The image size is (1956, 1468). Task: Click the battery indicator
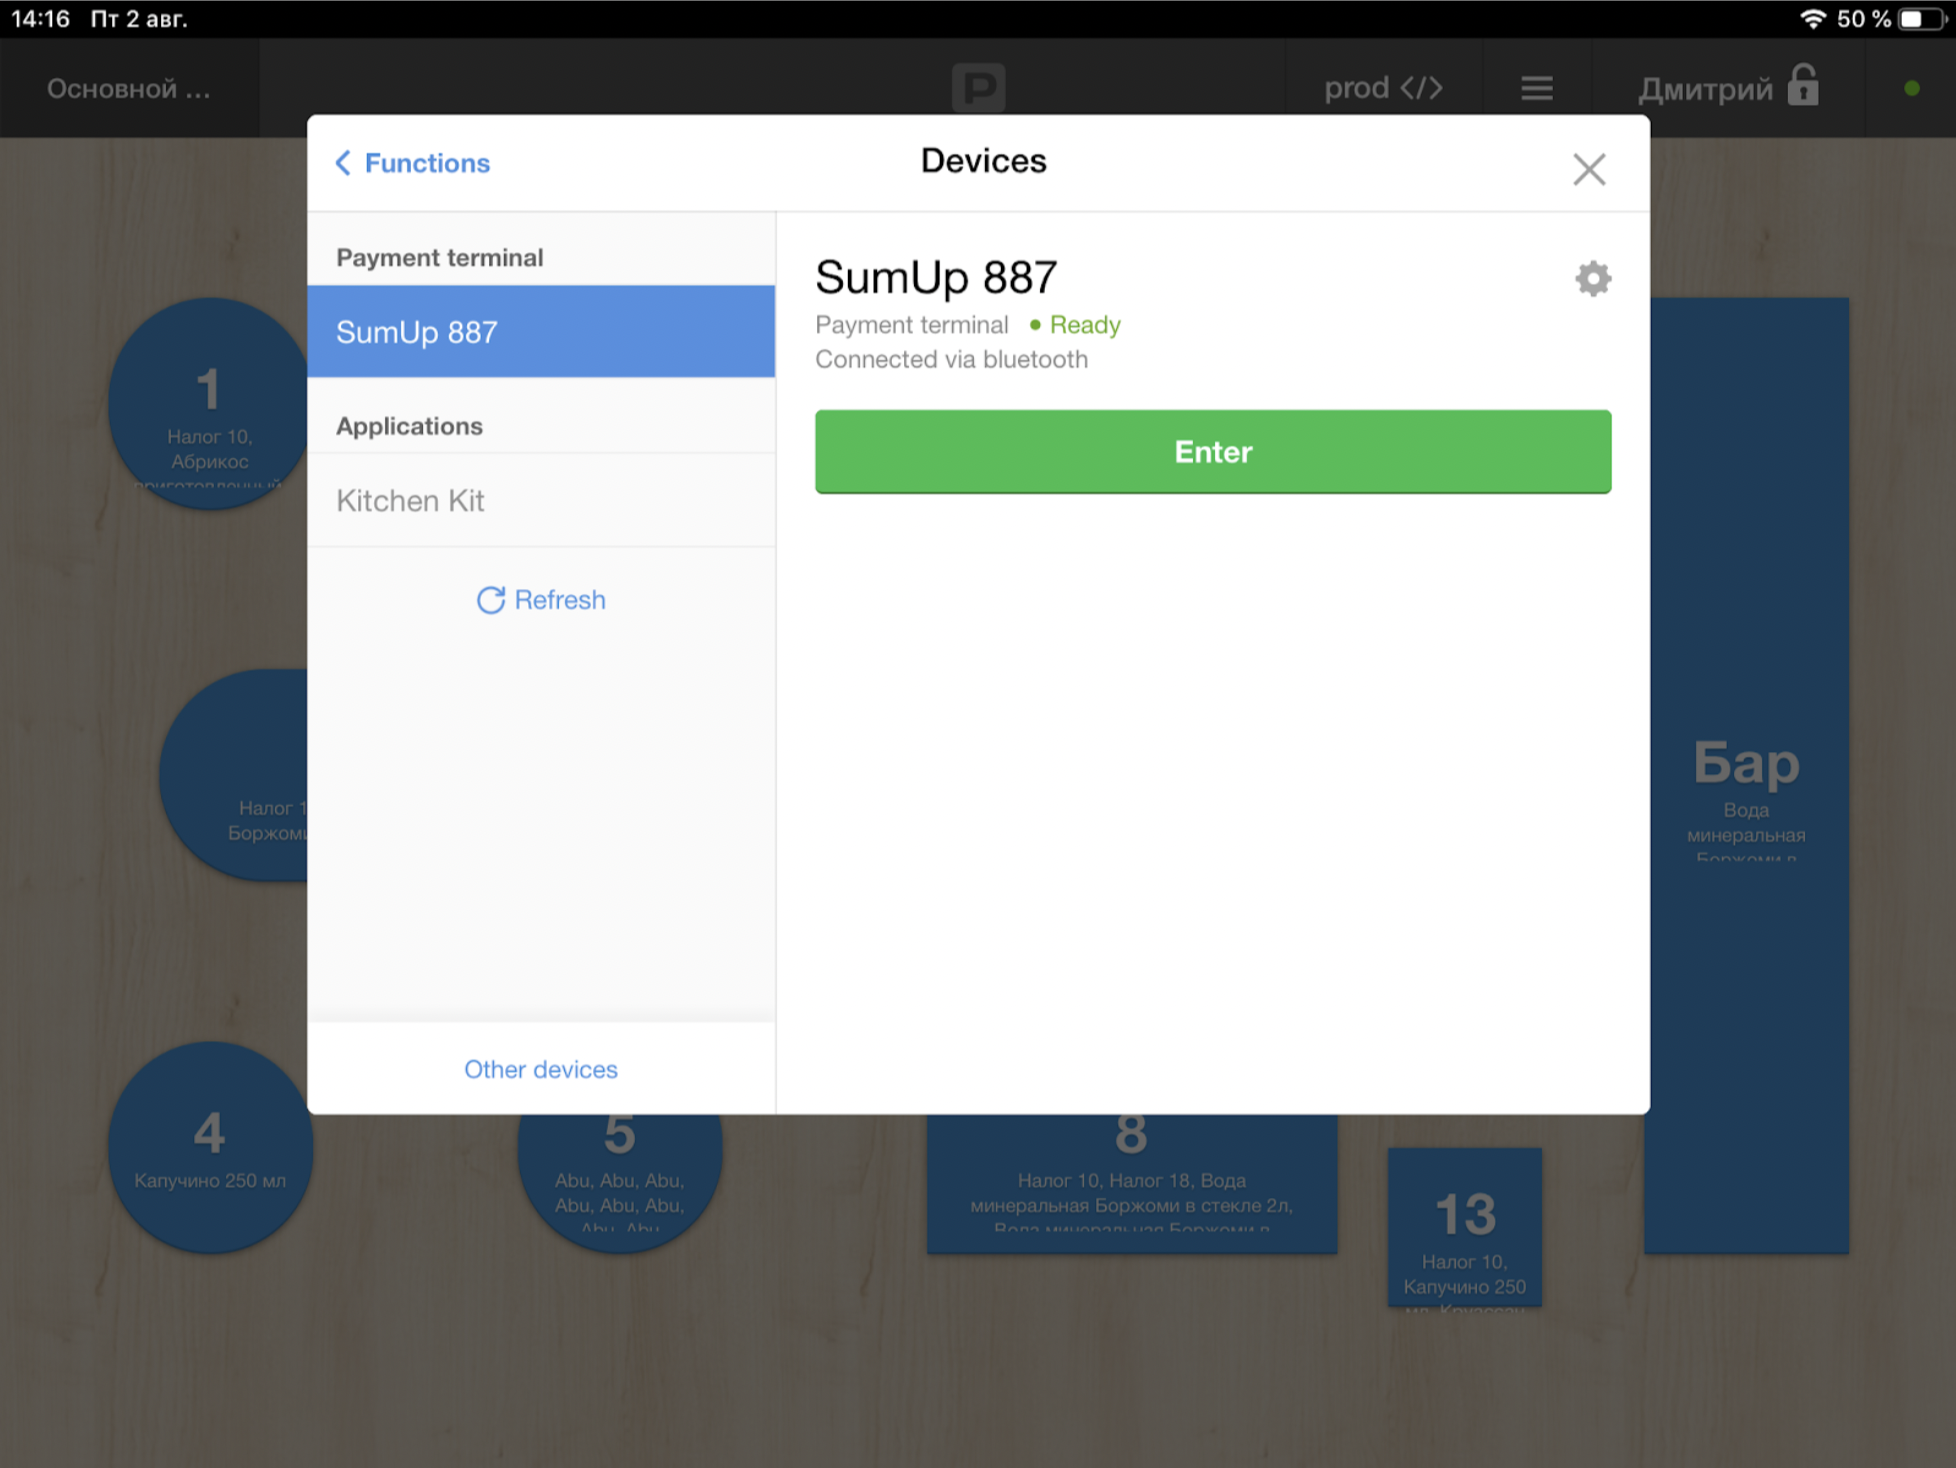[x=1922, y=19]
